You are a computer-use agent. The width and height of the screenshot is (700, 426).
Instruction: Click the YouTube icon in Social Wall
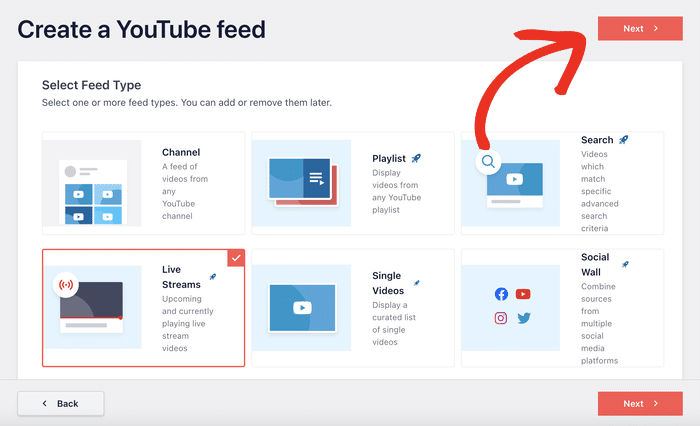coord(523,294)
